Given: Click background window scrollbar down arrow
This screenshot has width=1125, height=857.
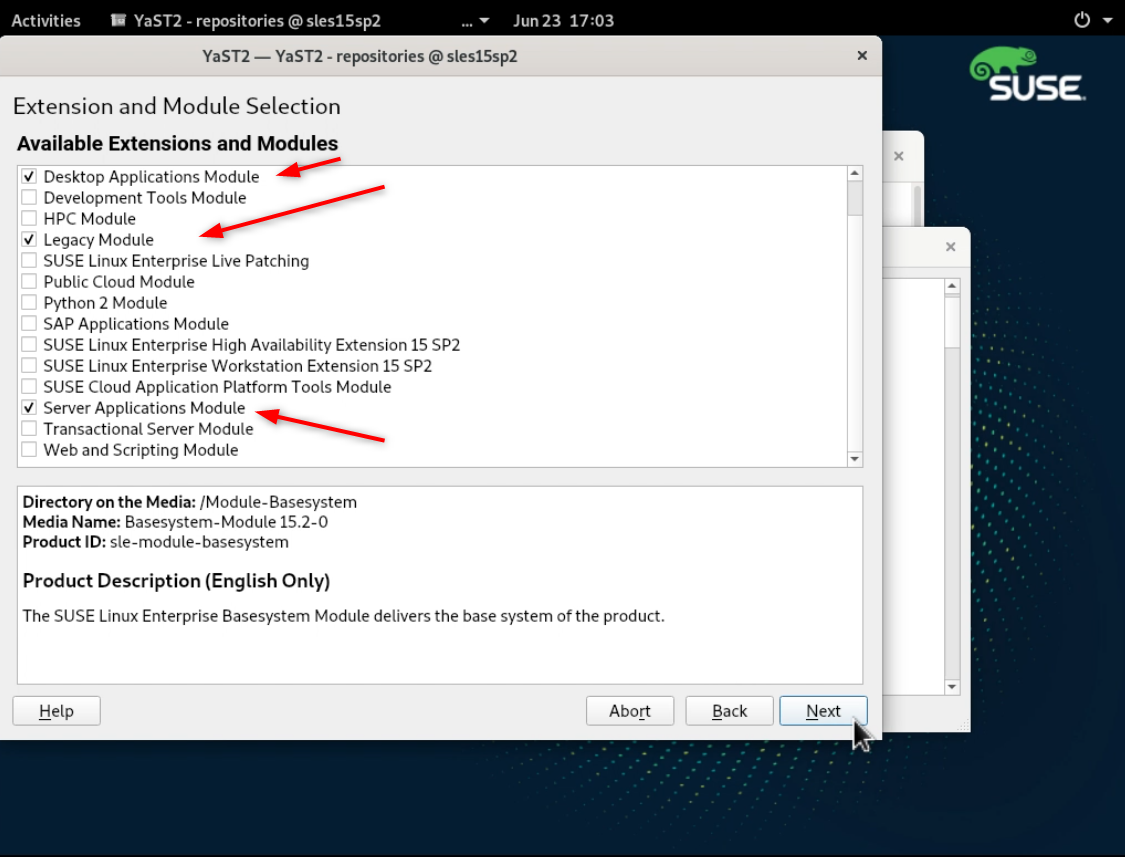Looking at the screenshot, I should pos(952,687).
